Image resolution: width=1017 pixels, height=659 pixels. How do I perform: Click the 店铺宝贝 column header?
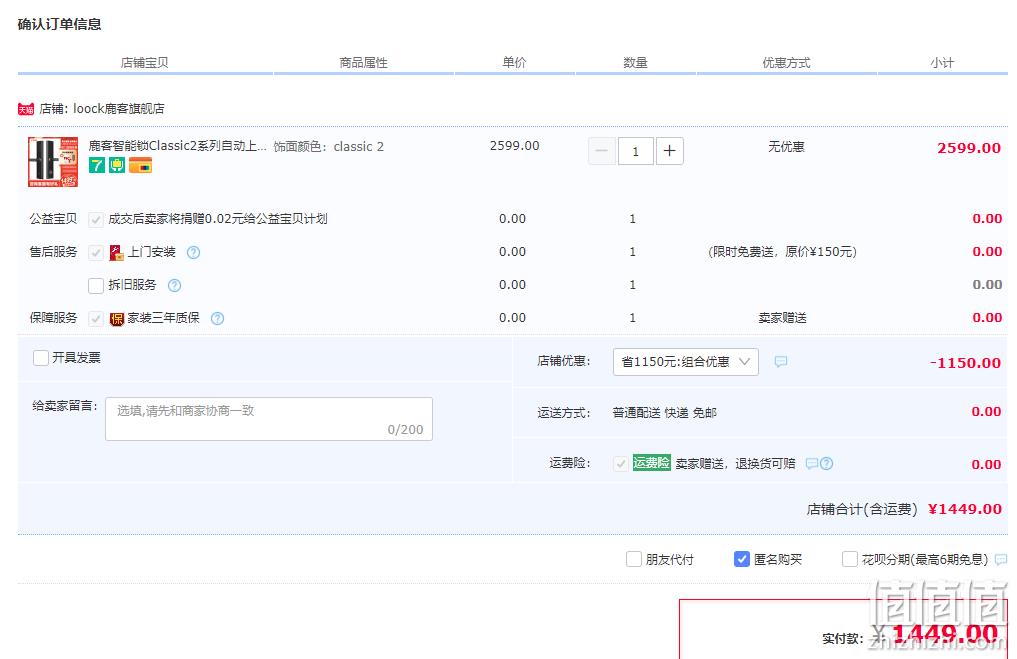[145, 63]
